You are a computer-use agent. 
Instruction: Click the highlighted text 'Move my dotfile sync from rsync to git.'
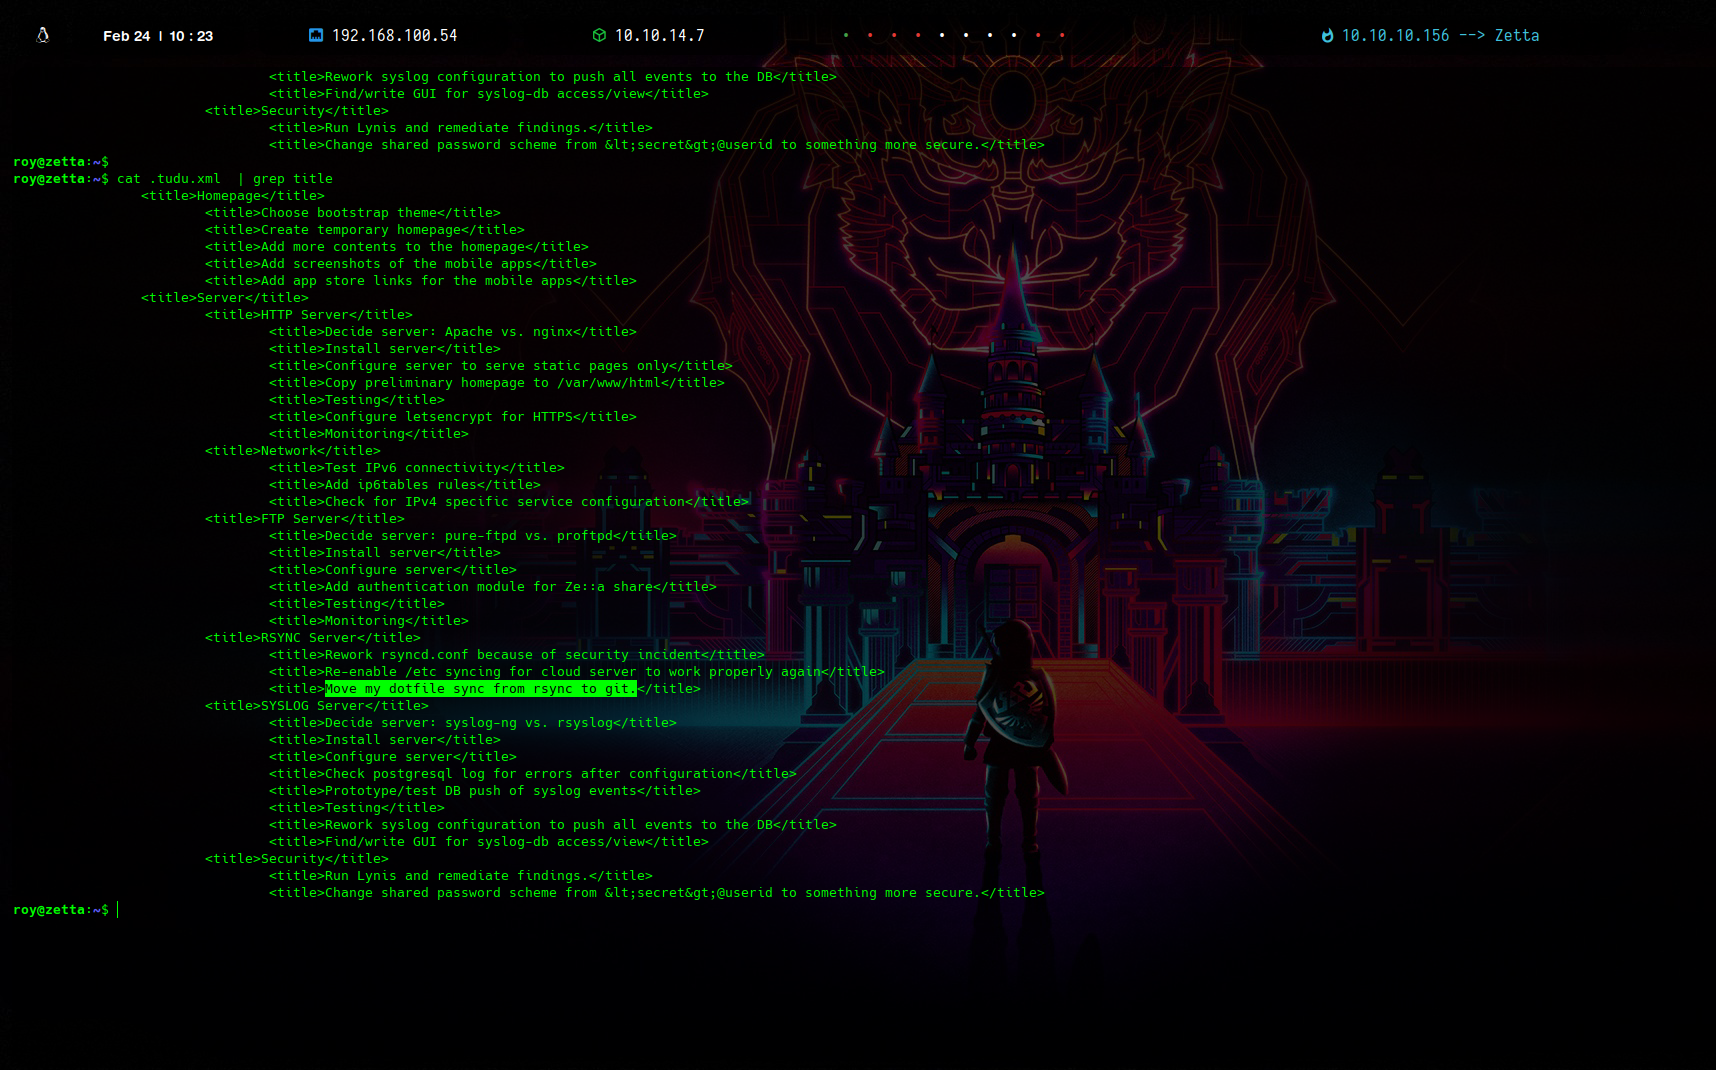(x=481, y=689)
